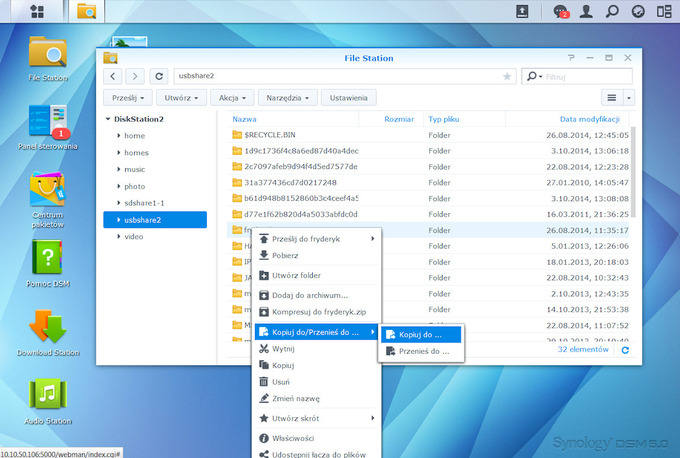The image size is (680, 458).
Task: Open the Akcja dropdown button
Action: pyautogui.click(x=232, y=98)
